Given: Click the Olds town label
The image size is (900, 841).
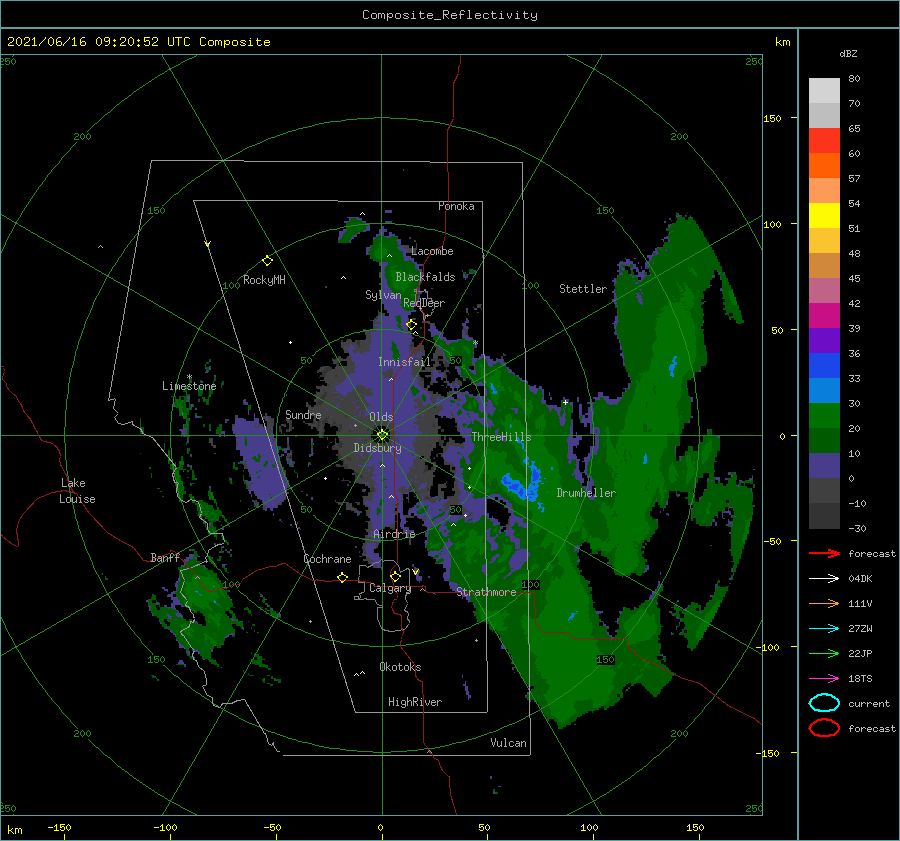Looking at the screenshot, I should (381, 417).
